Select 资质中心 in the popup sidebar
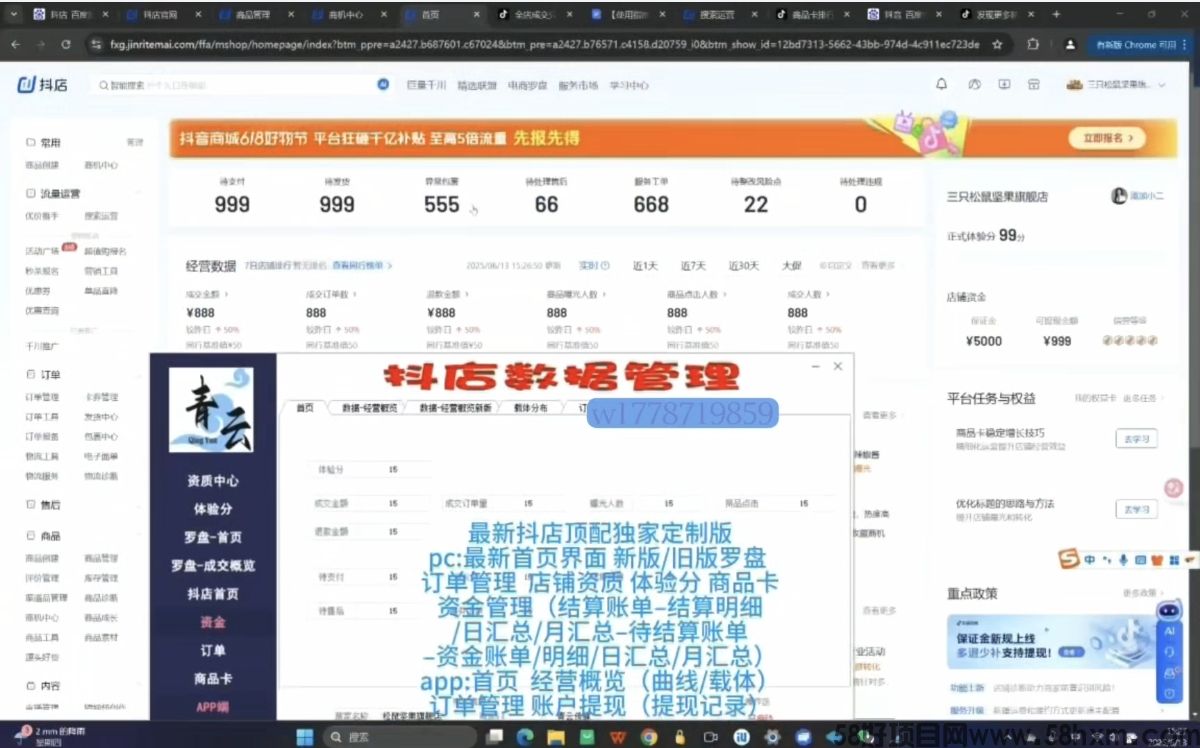 tap(212, 481)
